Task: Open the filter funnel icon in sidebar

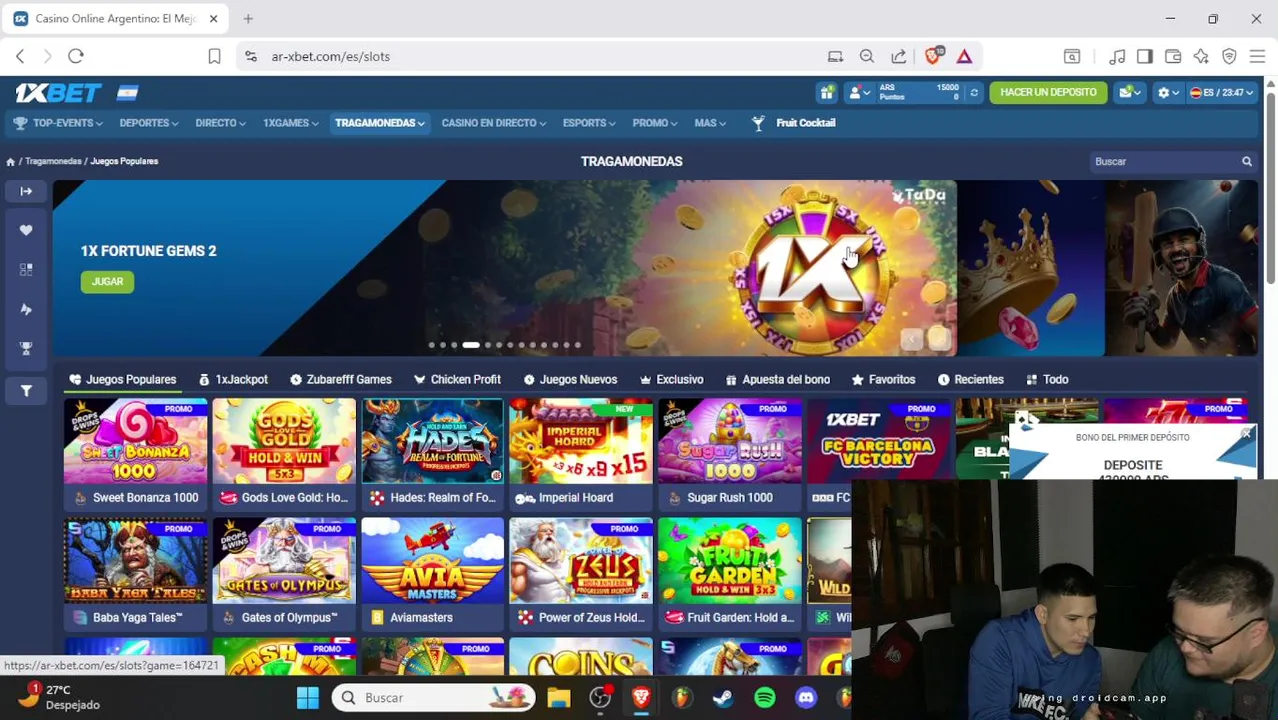Action: click(x=26, y=391)
